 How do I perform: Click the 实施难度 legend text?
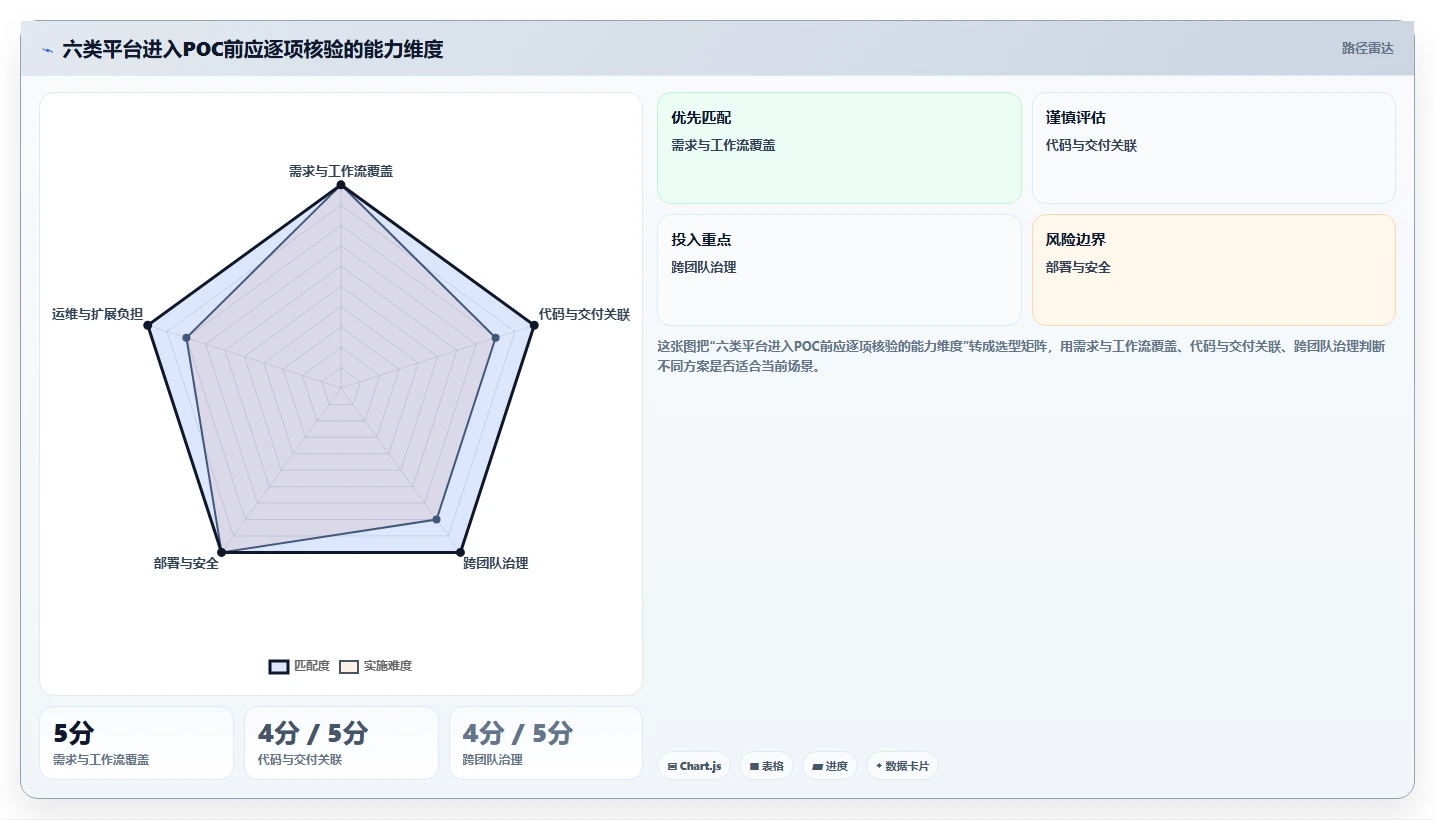click(x=388, y=666)
